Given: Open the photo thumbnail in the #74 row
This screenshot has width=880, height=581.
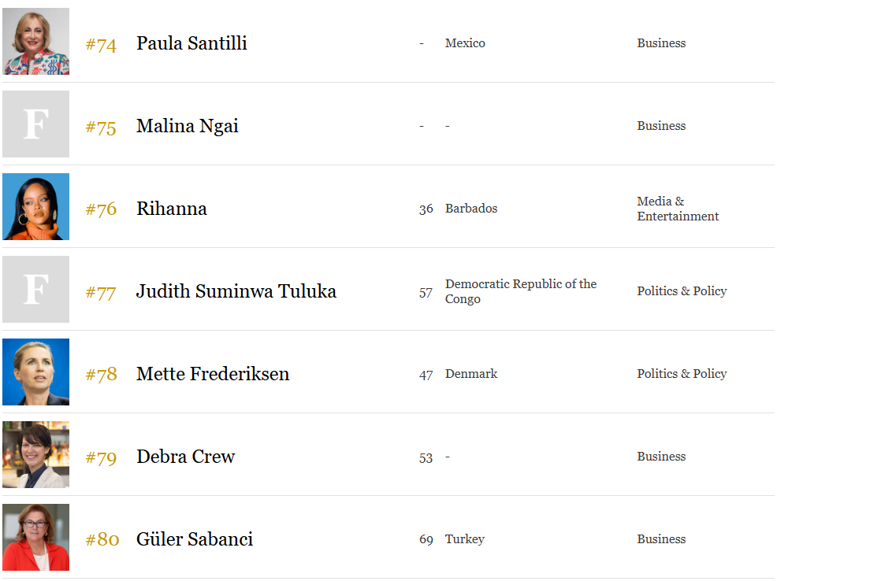Looking at the screenshot, I should pos(36,42).
